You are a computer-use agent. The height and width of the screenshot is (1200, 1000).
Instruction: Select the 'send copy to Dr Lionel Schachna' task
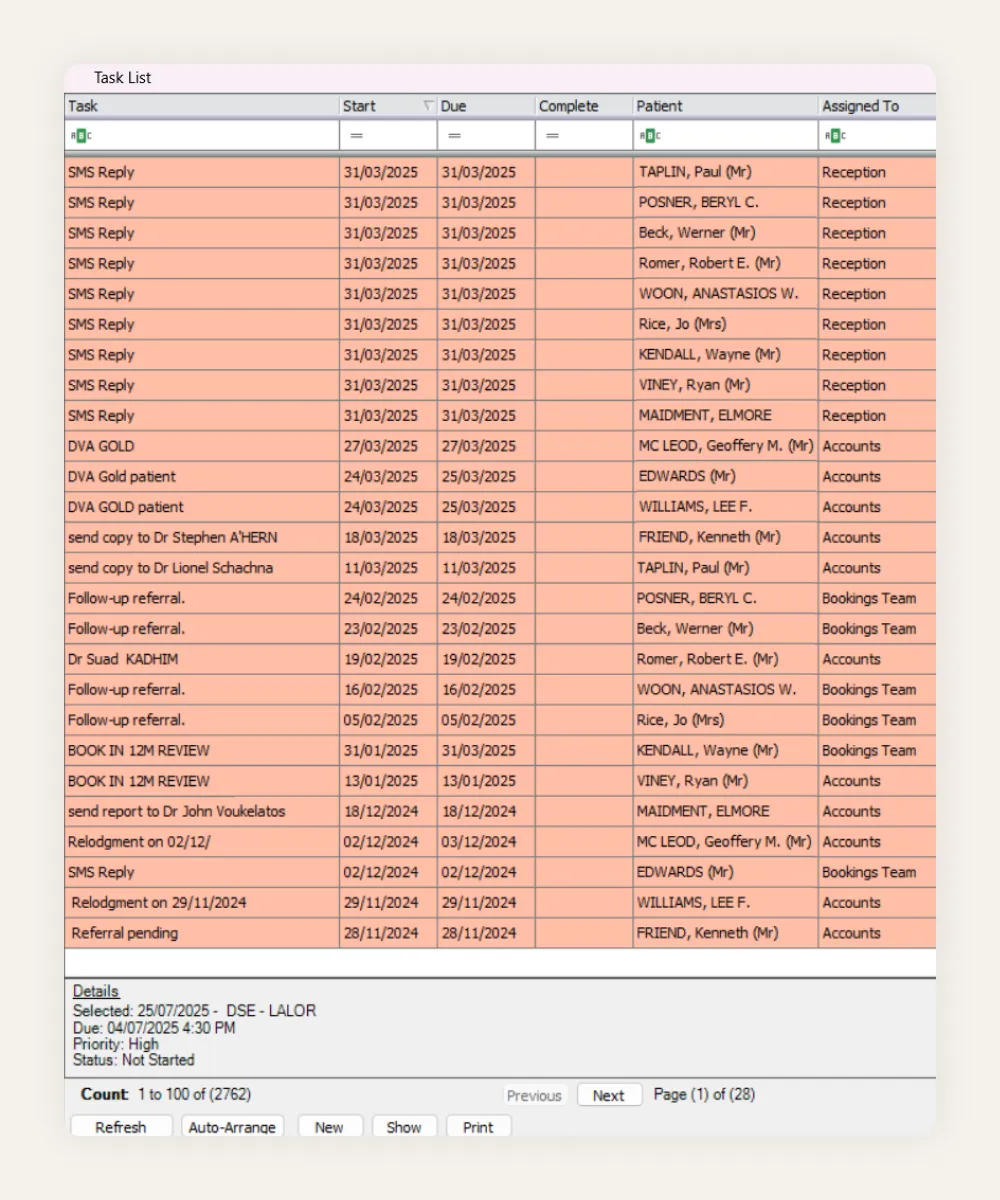[202, 568]
